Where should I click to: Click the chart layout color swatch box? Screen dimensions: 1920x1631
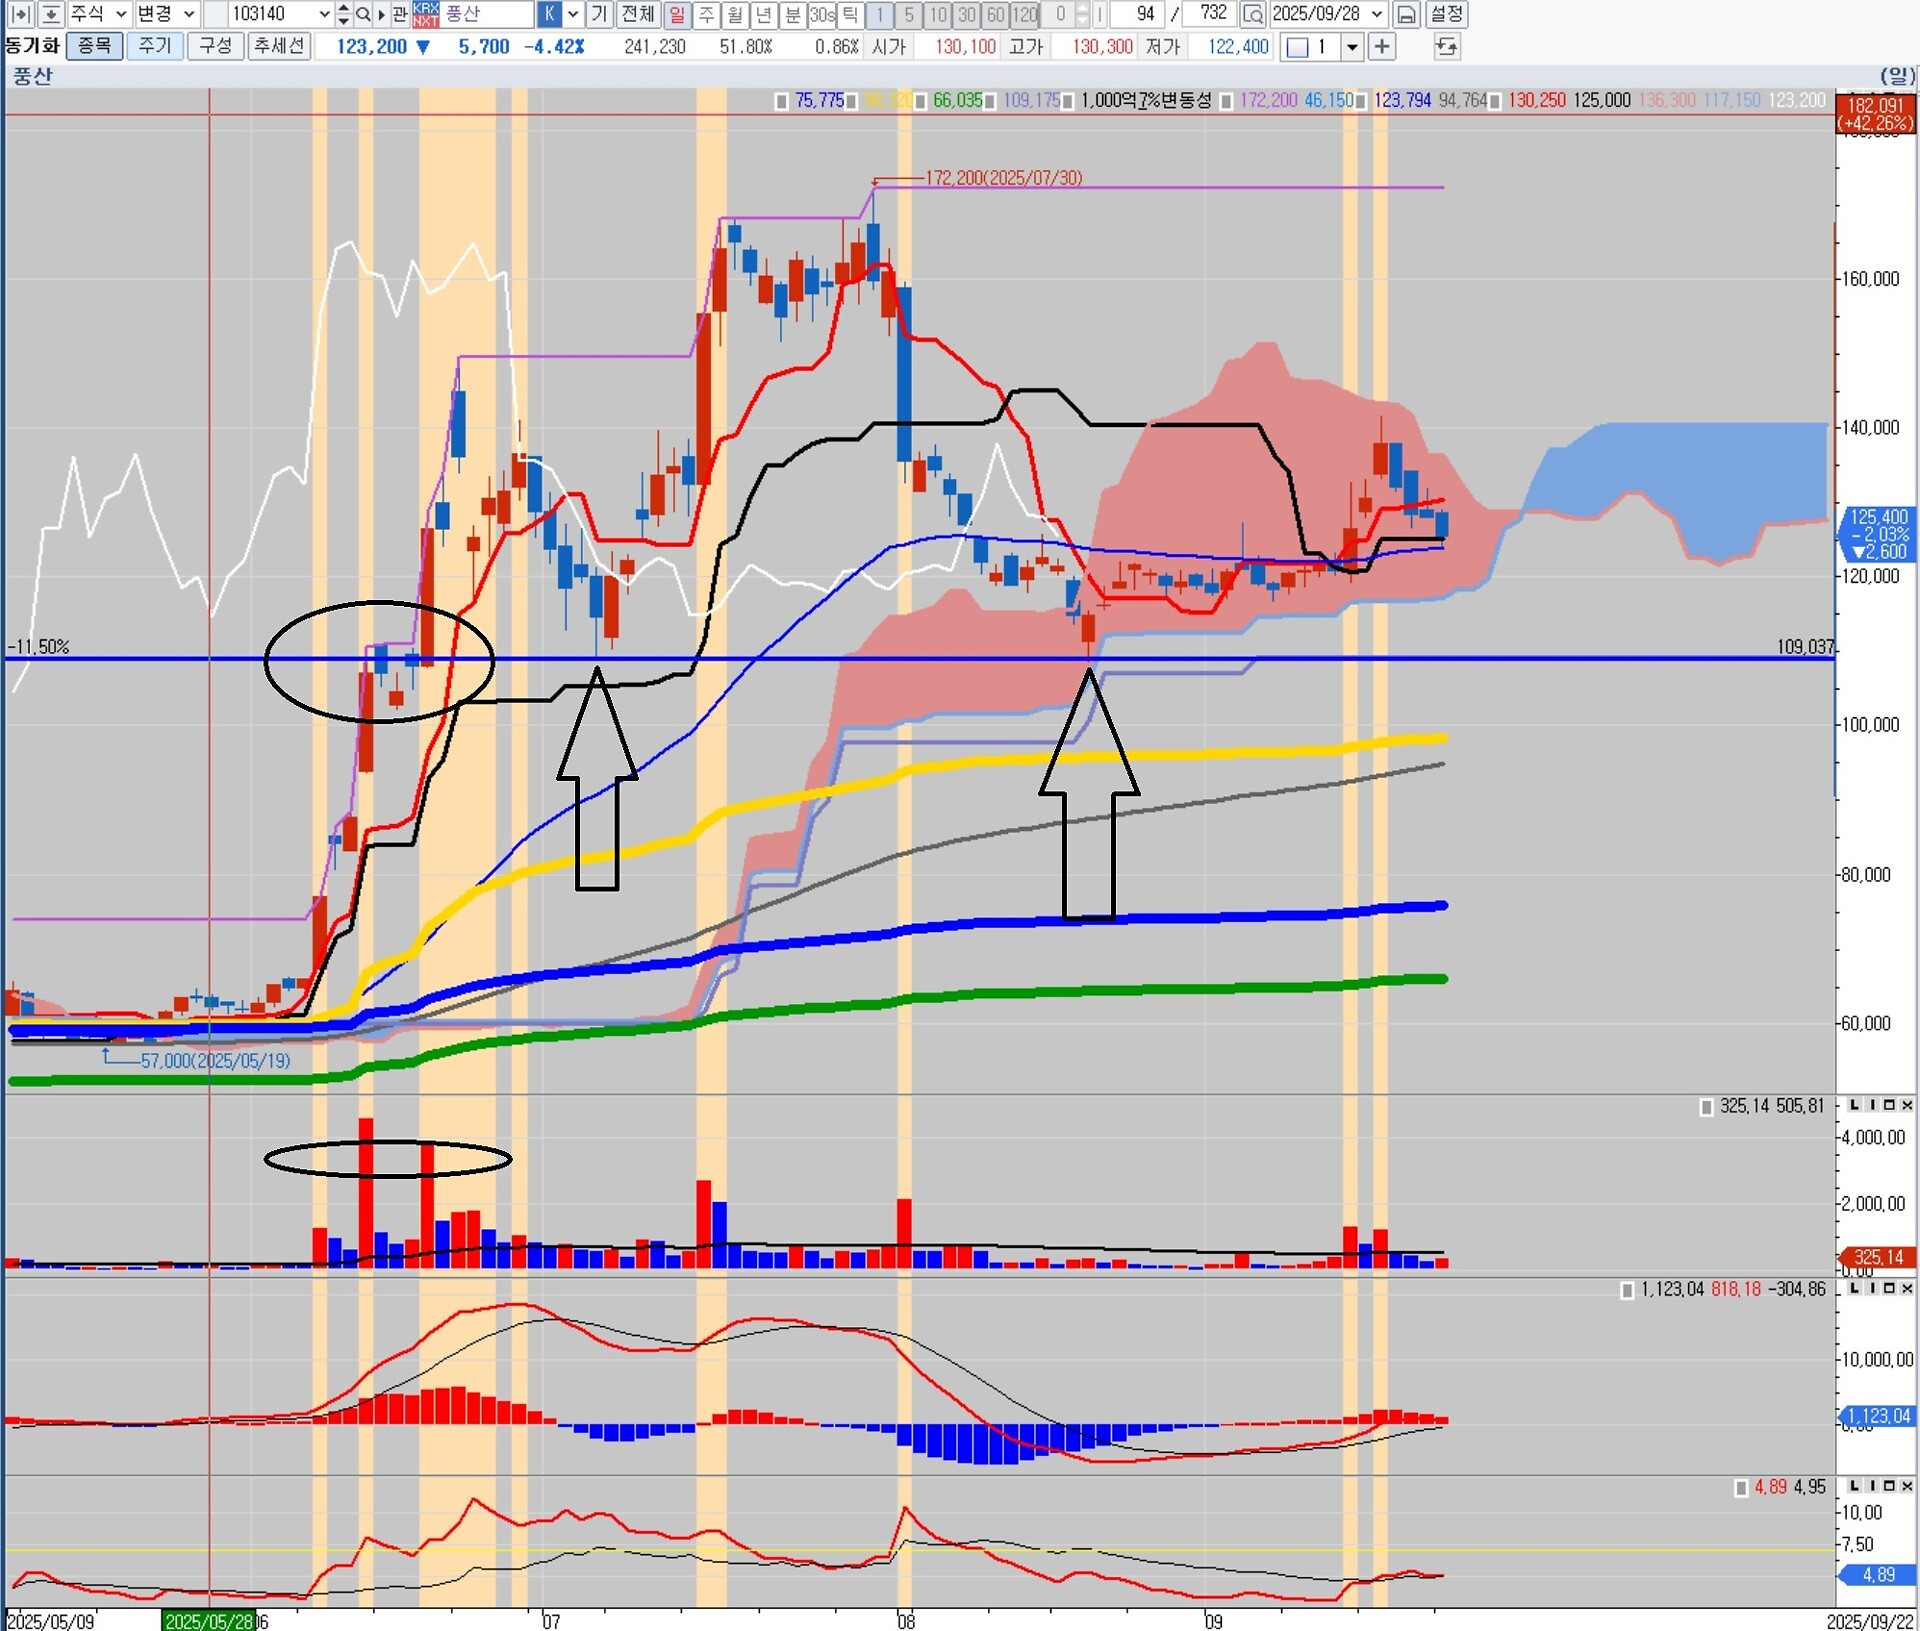click(1297, 47)
